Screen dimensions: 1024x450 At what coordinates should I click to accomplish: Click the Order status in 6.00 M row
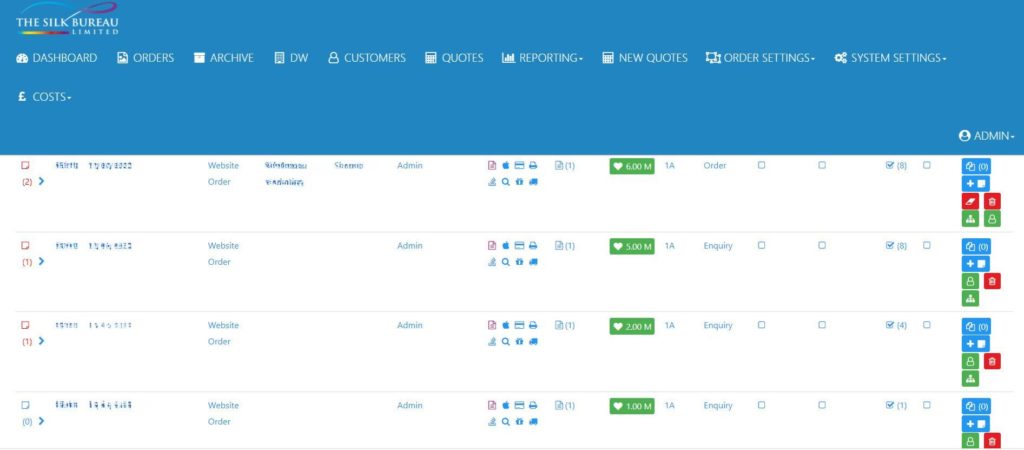coord(715,166)
